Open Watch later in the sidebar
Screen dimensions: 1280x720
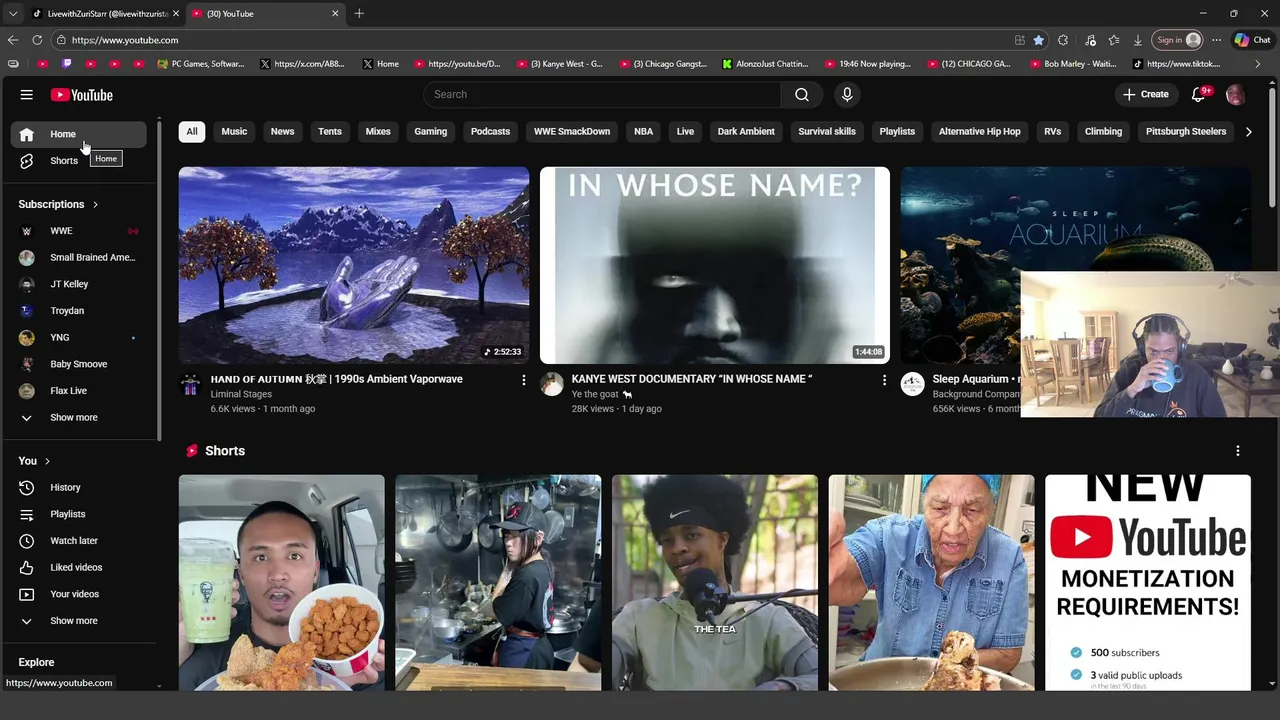[x=80, y=540]
